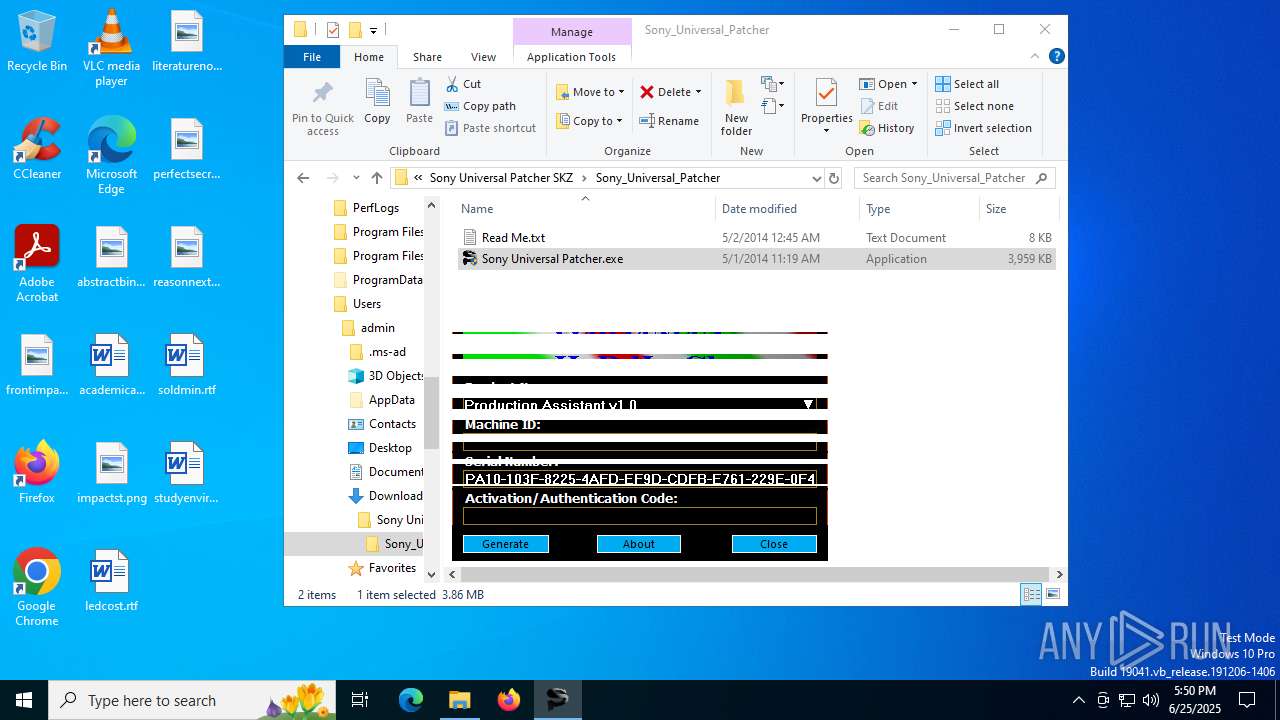Screen dimensions: 1280x720
Task: Click Edit in Open group
Action: pyautogui.click(x=879, y=106)
